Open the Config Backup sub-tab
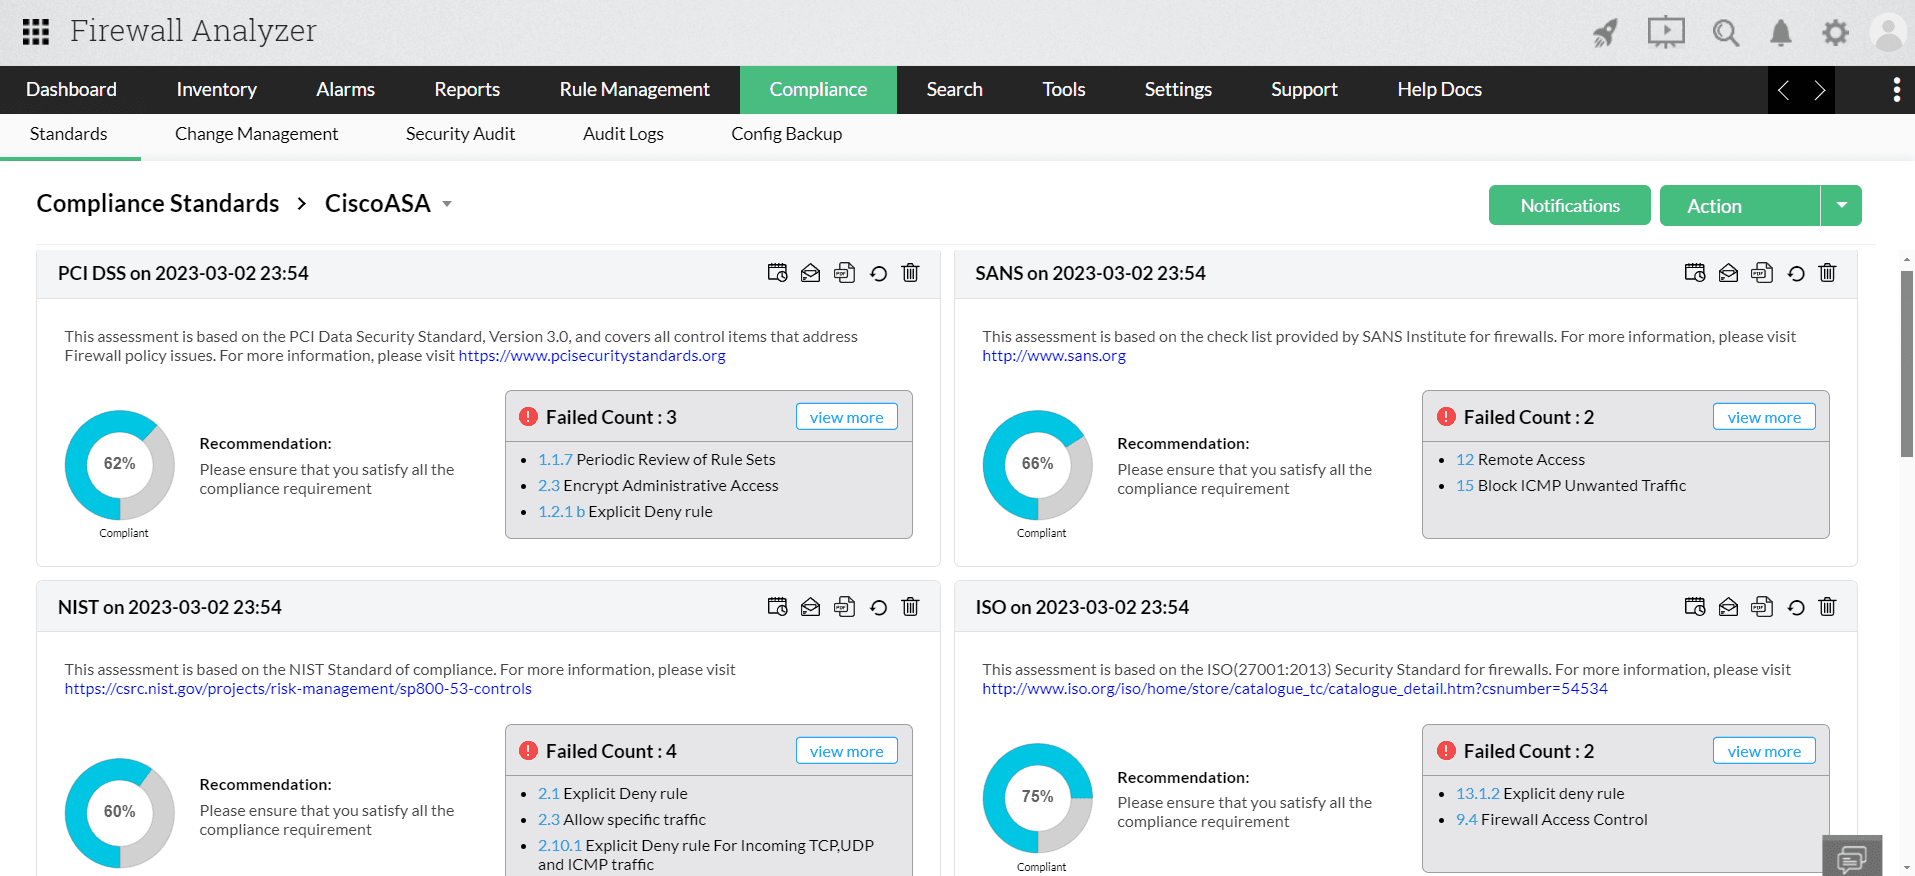This screenshot has height=876, width=1915. 786,134
